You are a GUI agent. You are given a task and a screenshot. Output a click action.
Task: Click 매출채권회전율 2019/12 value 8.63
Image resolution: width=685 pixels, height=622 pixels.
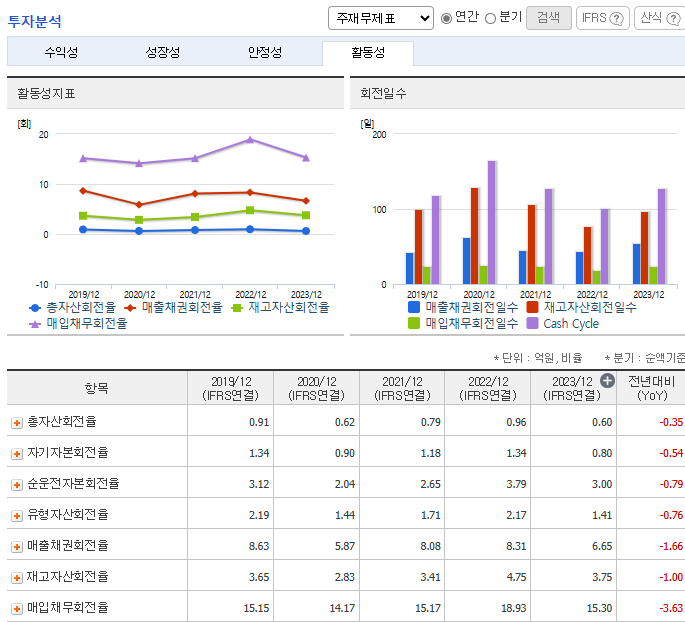tap(259, 546)
